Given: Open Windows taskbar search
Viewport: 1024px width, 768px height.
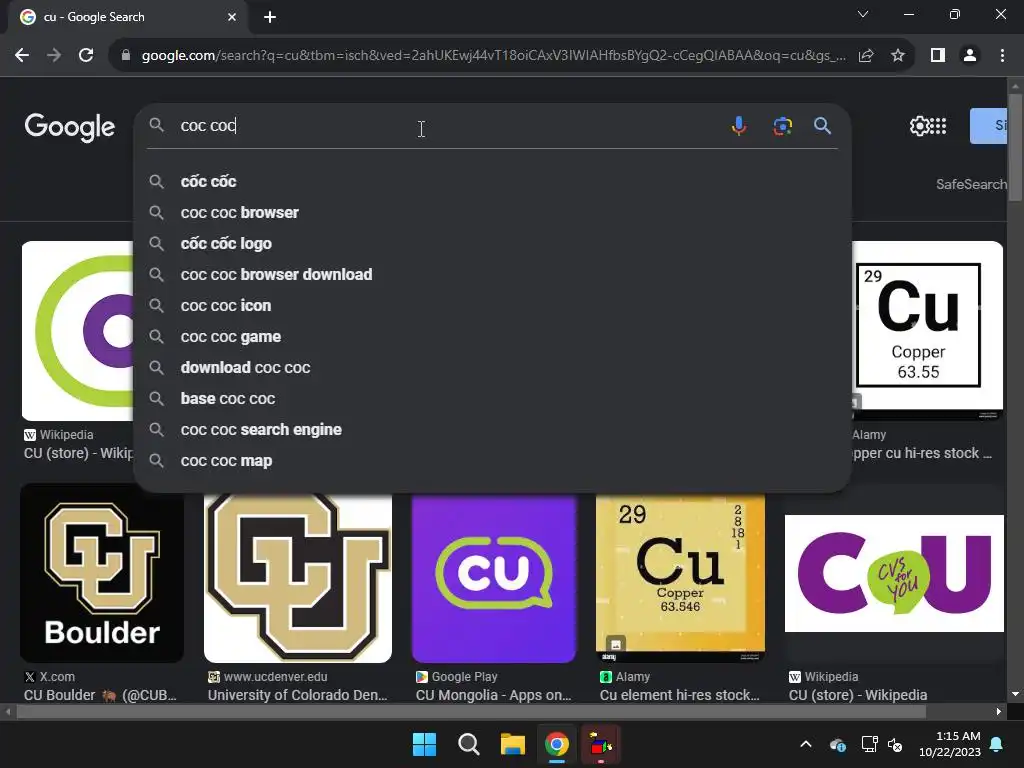Looking at the screenshot, I should (x=469, y=744).
